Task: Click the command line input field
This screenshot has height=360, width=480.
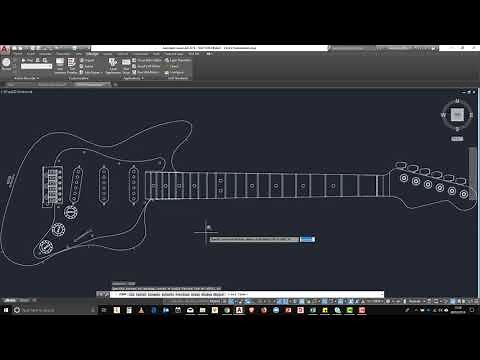Action: (x=247, y=294)
